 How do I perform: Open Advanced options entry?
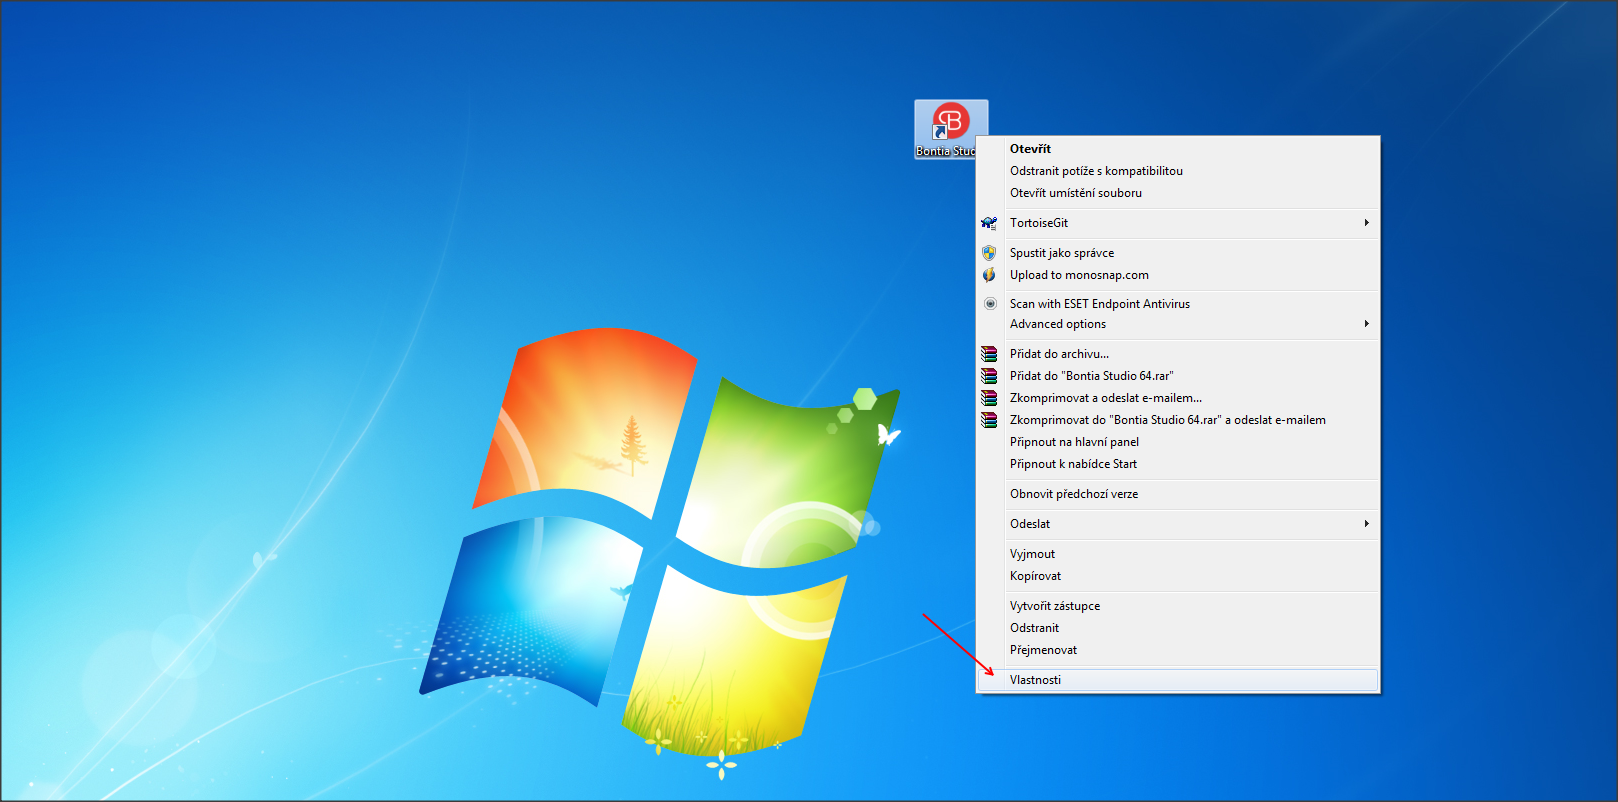click(1178, 324)
